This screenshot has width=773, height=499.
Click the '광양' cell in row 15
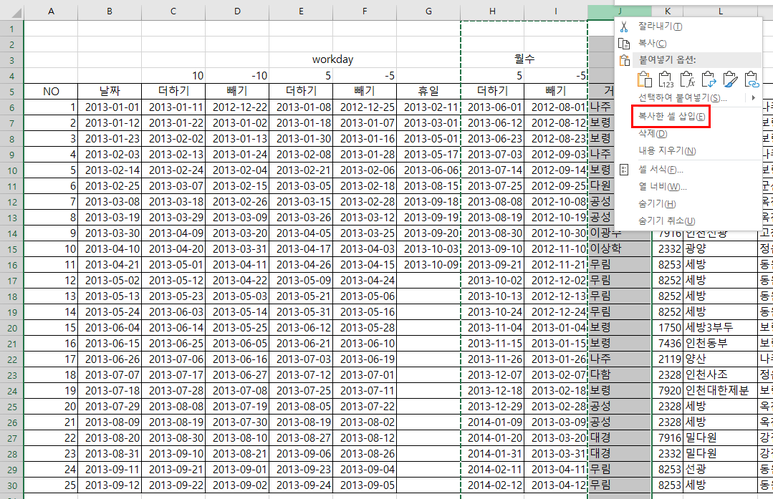[720, 249]
